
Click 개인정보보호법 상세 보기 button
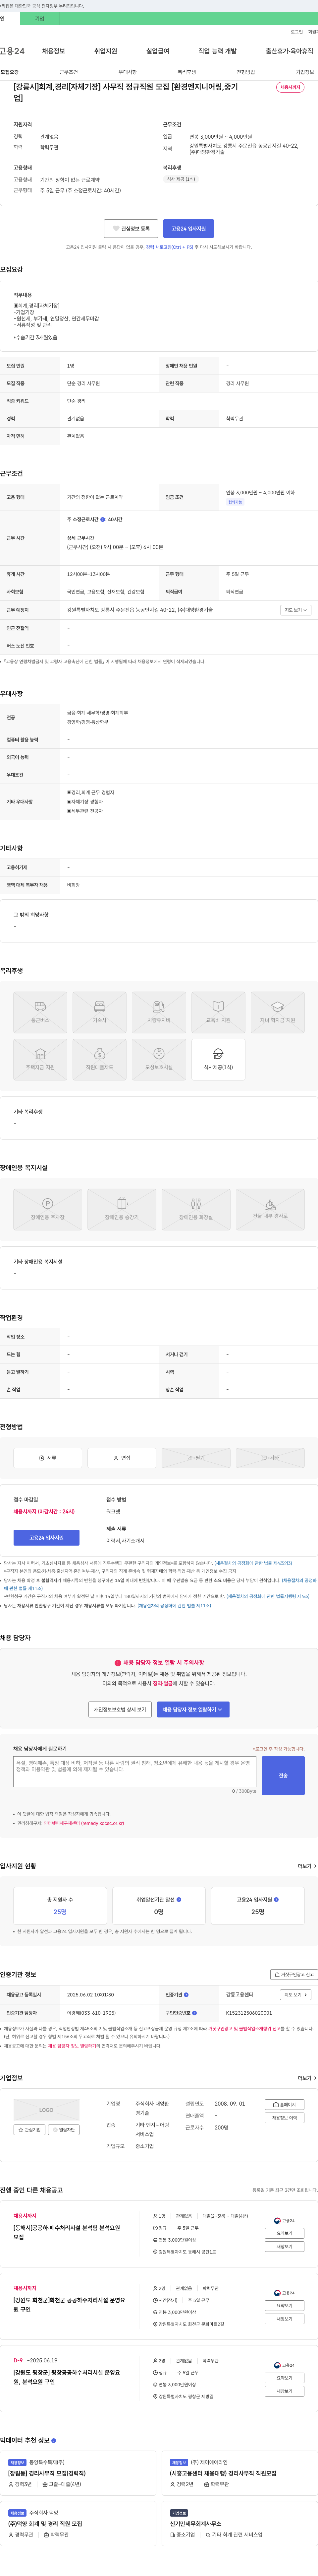(x=120, y=1709)
